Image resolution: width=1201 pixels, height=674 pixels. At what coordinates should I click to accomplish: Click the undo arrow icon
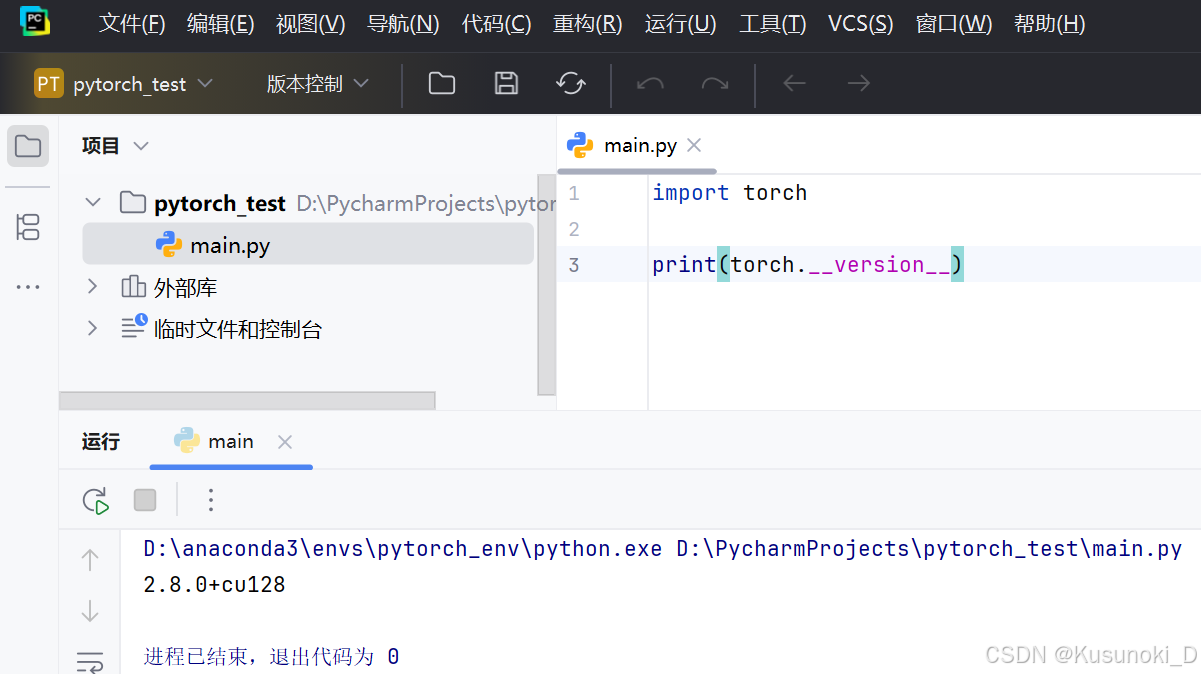(650, 84)
